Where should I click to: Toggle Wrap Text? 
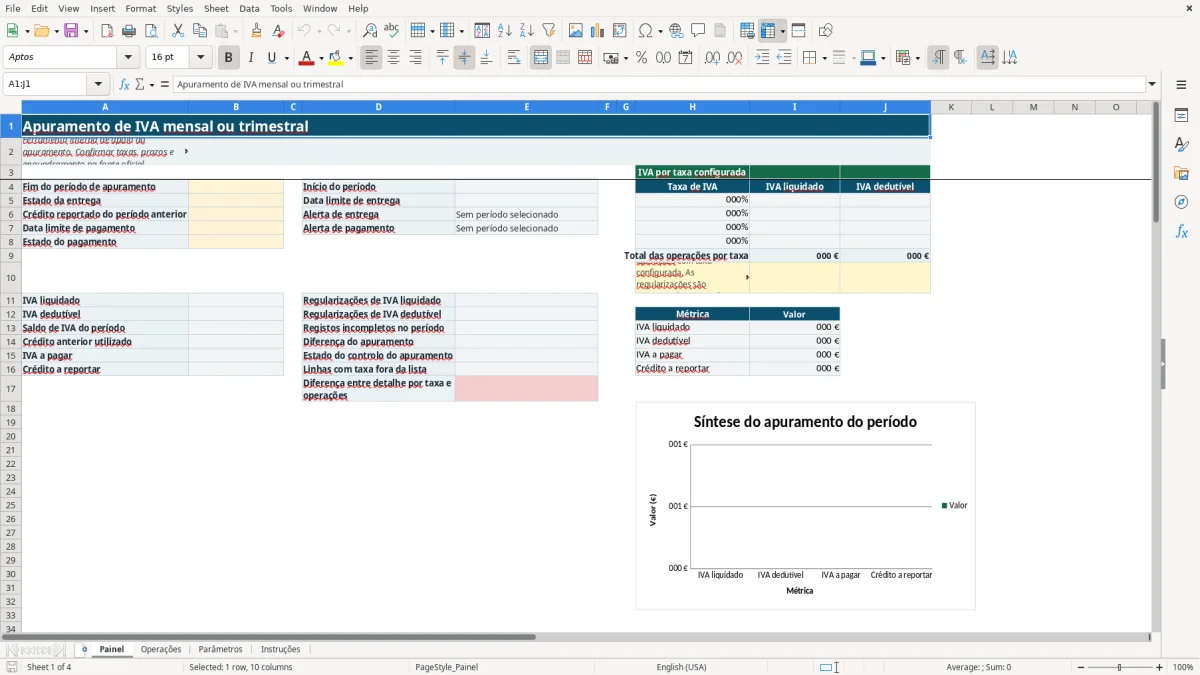pyautogui.click(x=514, y=58)
